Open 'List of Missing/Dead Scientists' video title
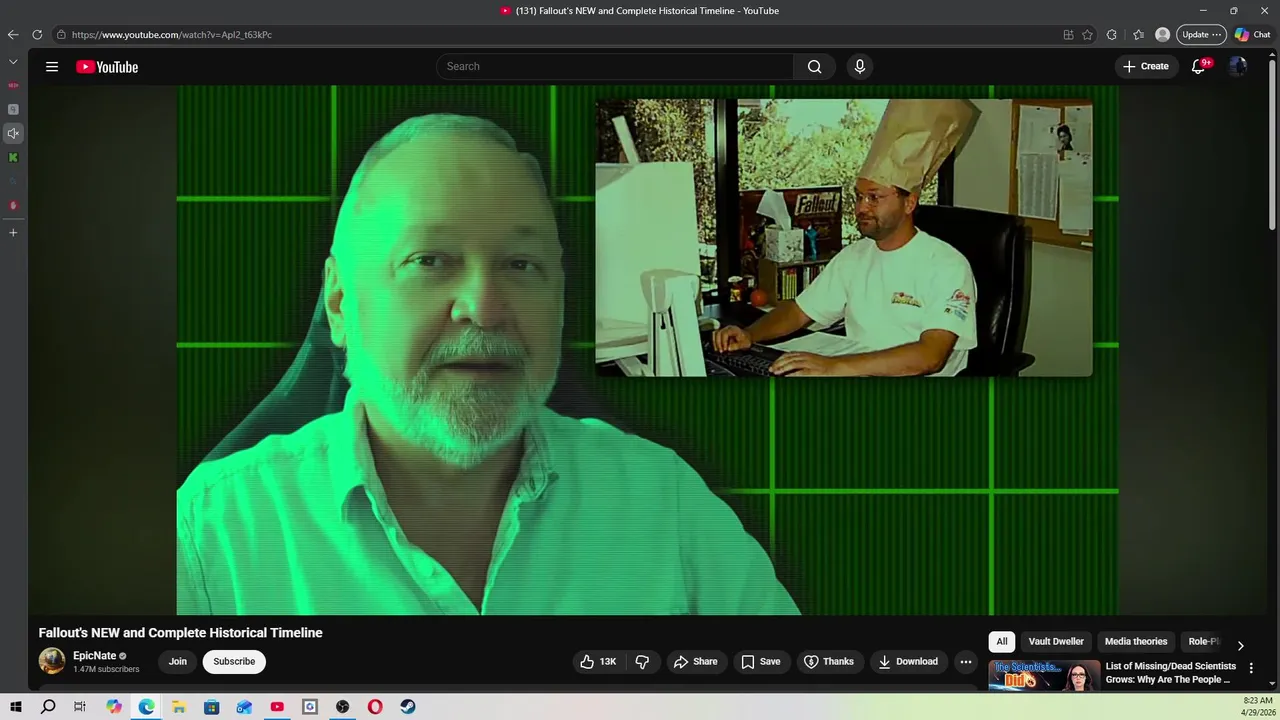This screenshot has height=720, width=1280. pyautogui.click(x=1171, y=673)
